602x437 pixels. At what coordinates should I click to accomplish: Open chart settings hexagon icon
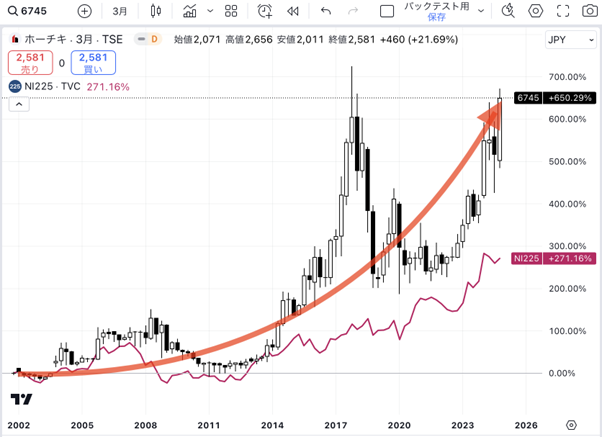pyautogui.click(x=536, y=11)
